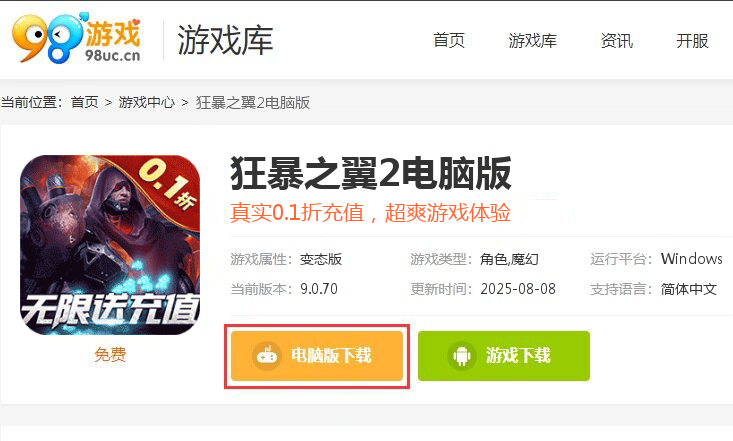Image resolution: width=733 pixels, height=441 pixels.
Task: Click the 变态版 game attribute value
Action: pyautogui.click(x=321, y=259)
